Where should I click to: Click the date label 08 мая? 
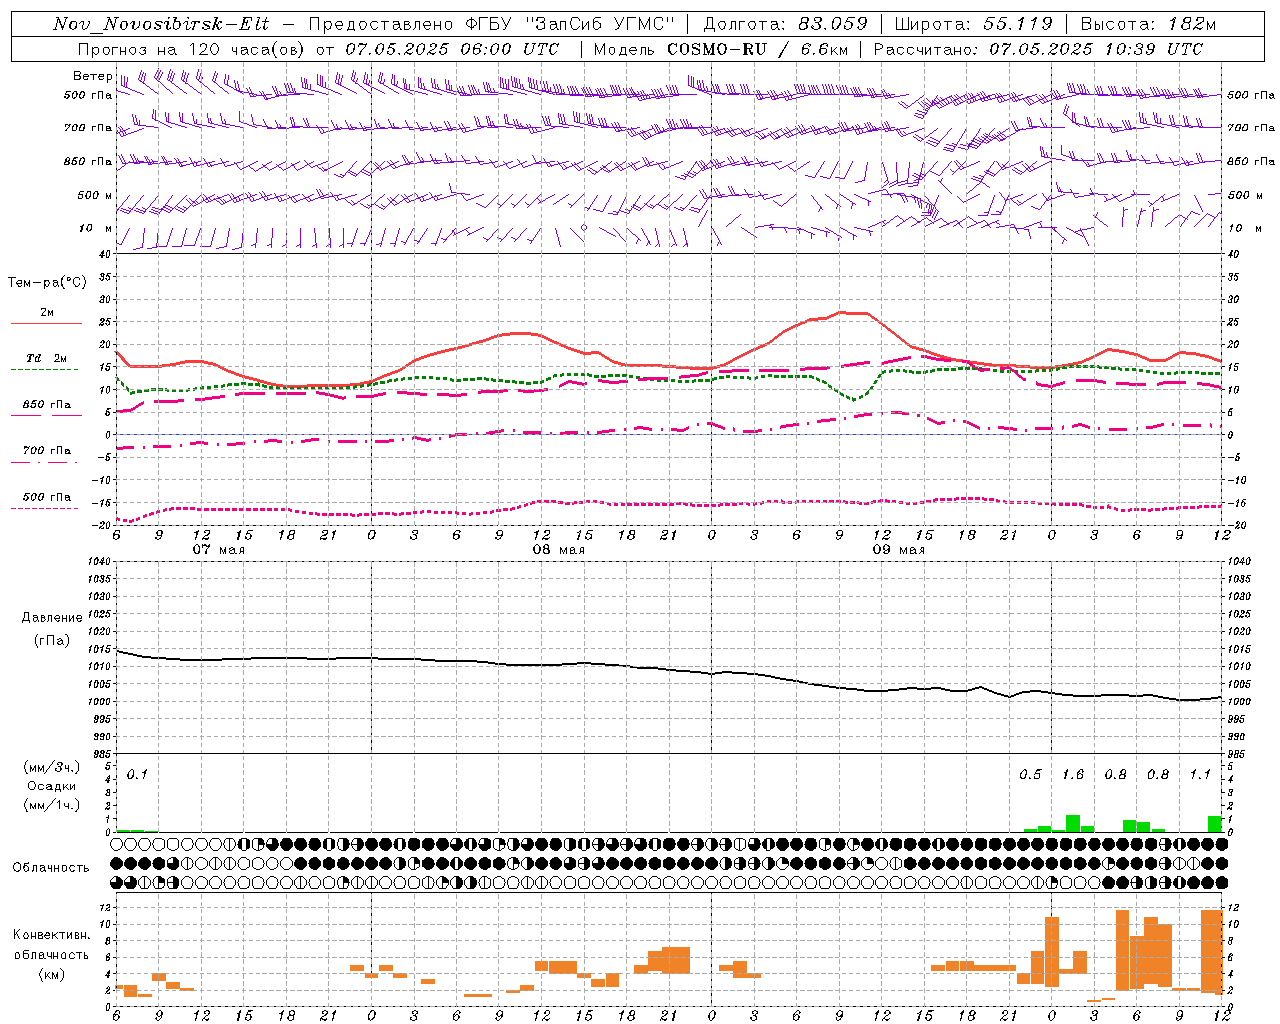pyautogui.click(x=559, y=550)
